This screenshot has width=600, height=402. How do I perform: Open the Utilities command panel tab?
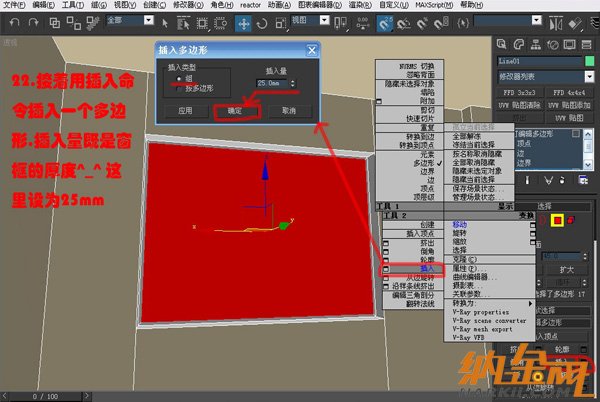pos(587,44)
